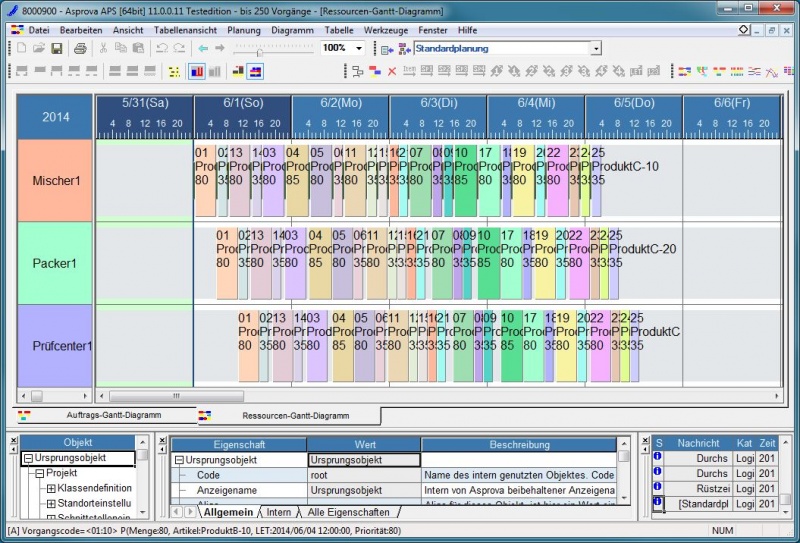Screen dimensions: 800x543
Task: Switch to the Auftrags-Gantt-Diagramm tab
Action: click(x=112, y=414)
